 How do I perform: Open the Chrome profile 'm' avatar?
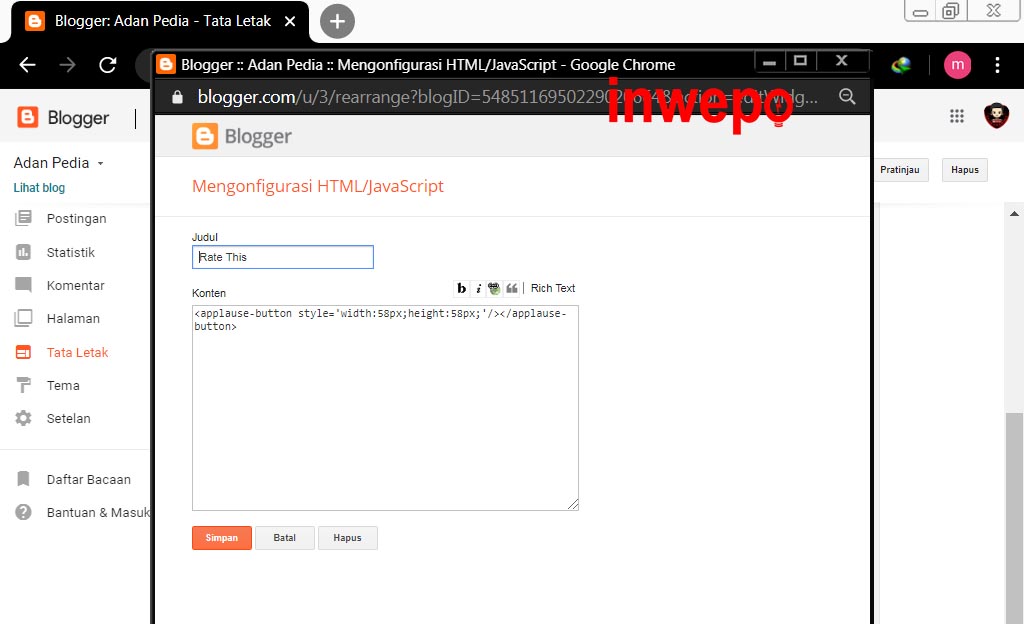957,65
